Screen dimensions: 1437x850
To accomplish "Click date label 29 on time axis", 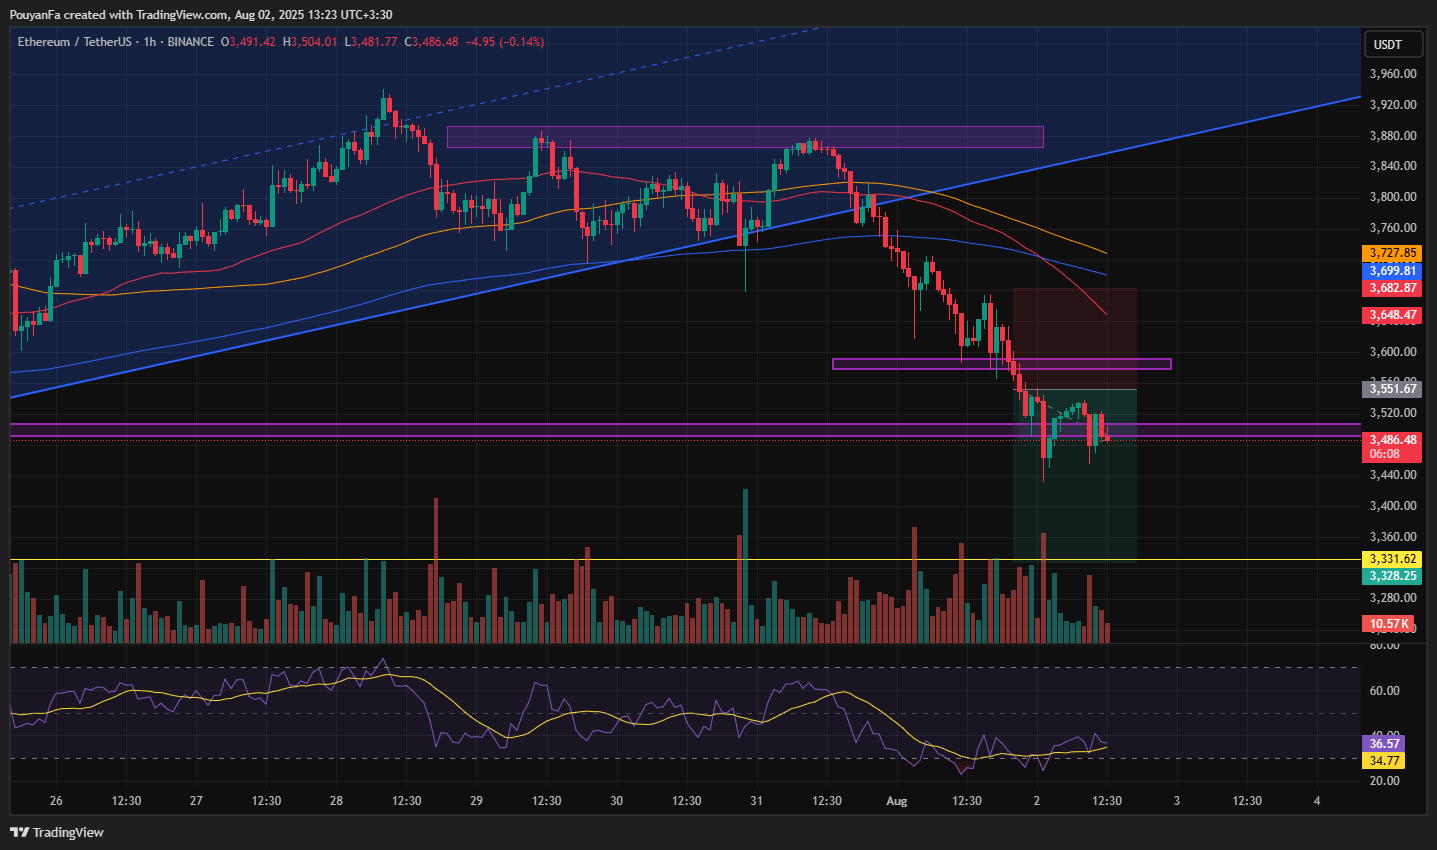I will 476,801.
